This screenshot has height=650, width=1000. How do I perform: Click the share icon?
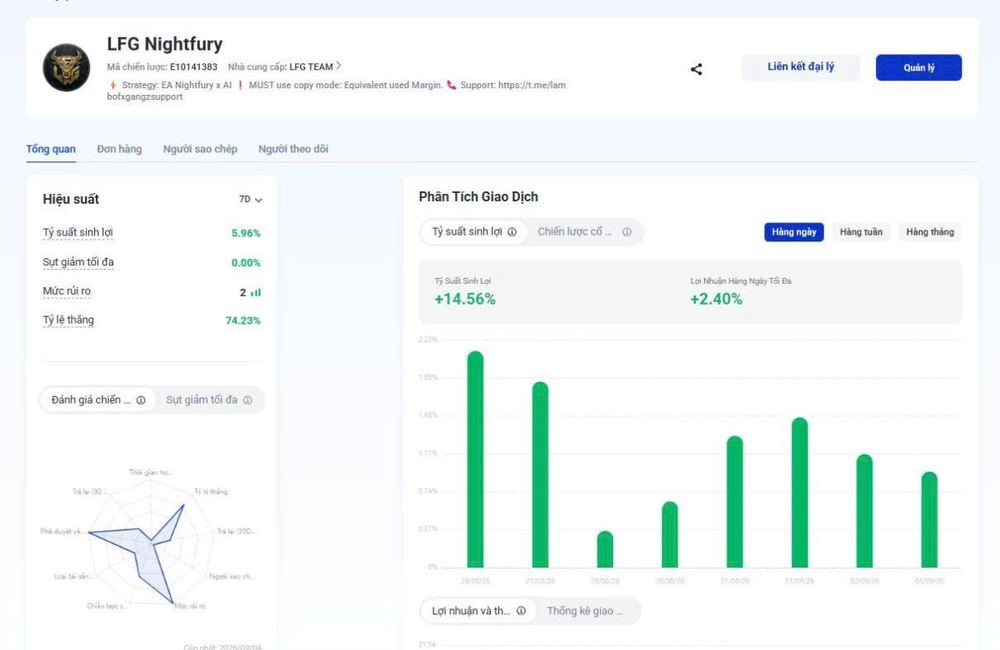point(696,69)
